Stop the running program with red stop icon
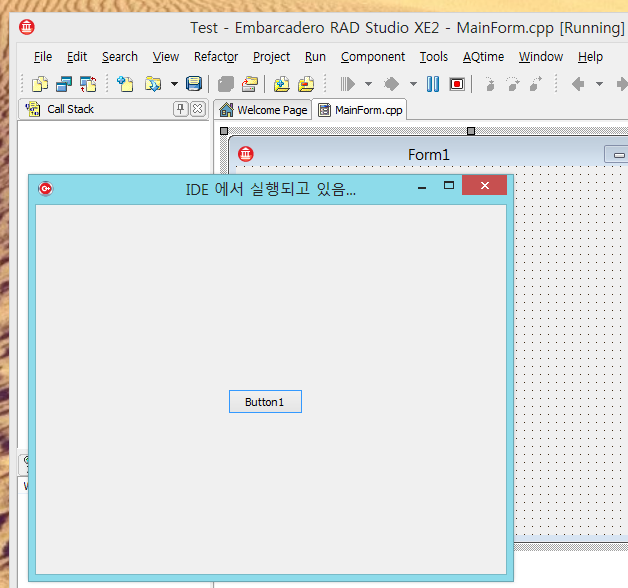The width and height of the screenshot is (628, 588). (457, 84)
